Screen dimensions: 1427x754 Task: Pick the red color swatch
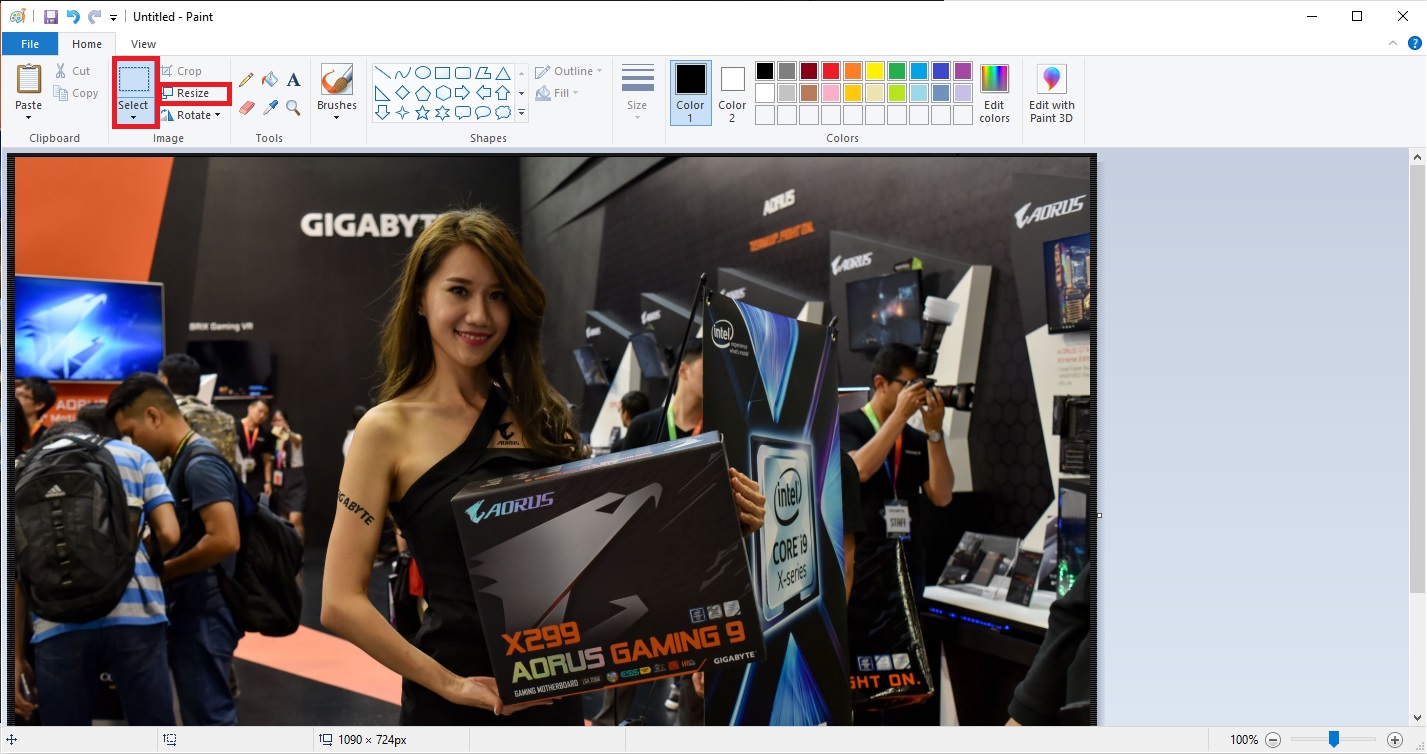click(x=831, y=71)
